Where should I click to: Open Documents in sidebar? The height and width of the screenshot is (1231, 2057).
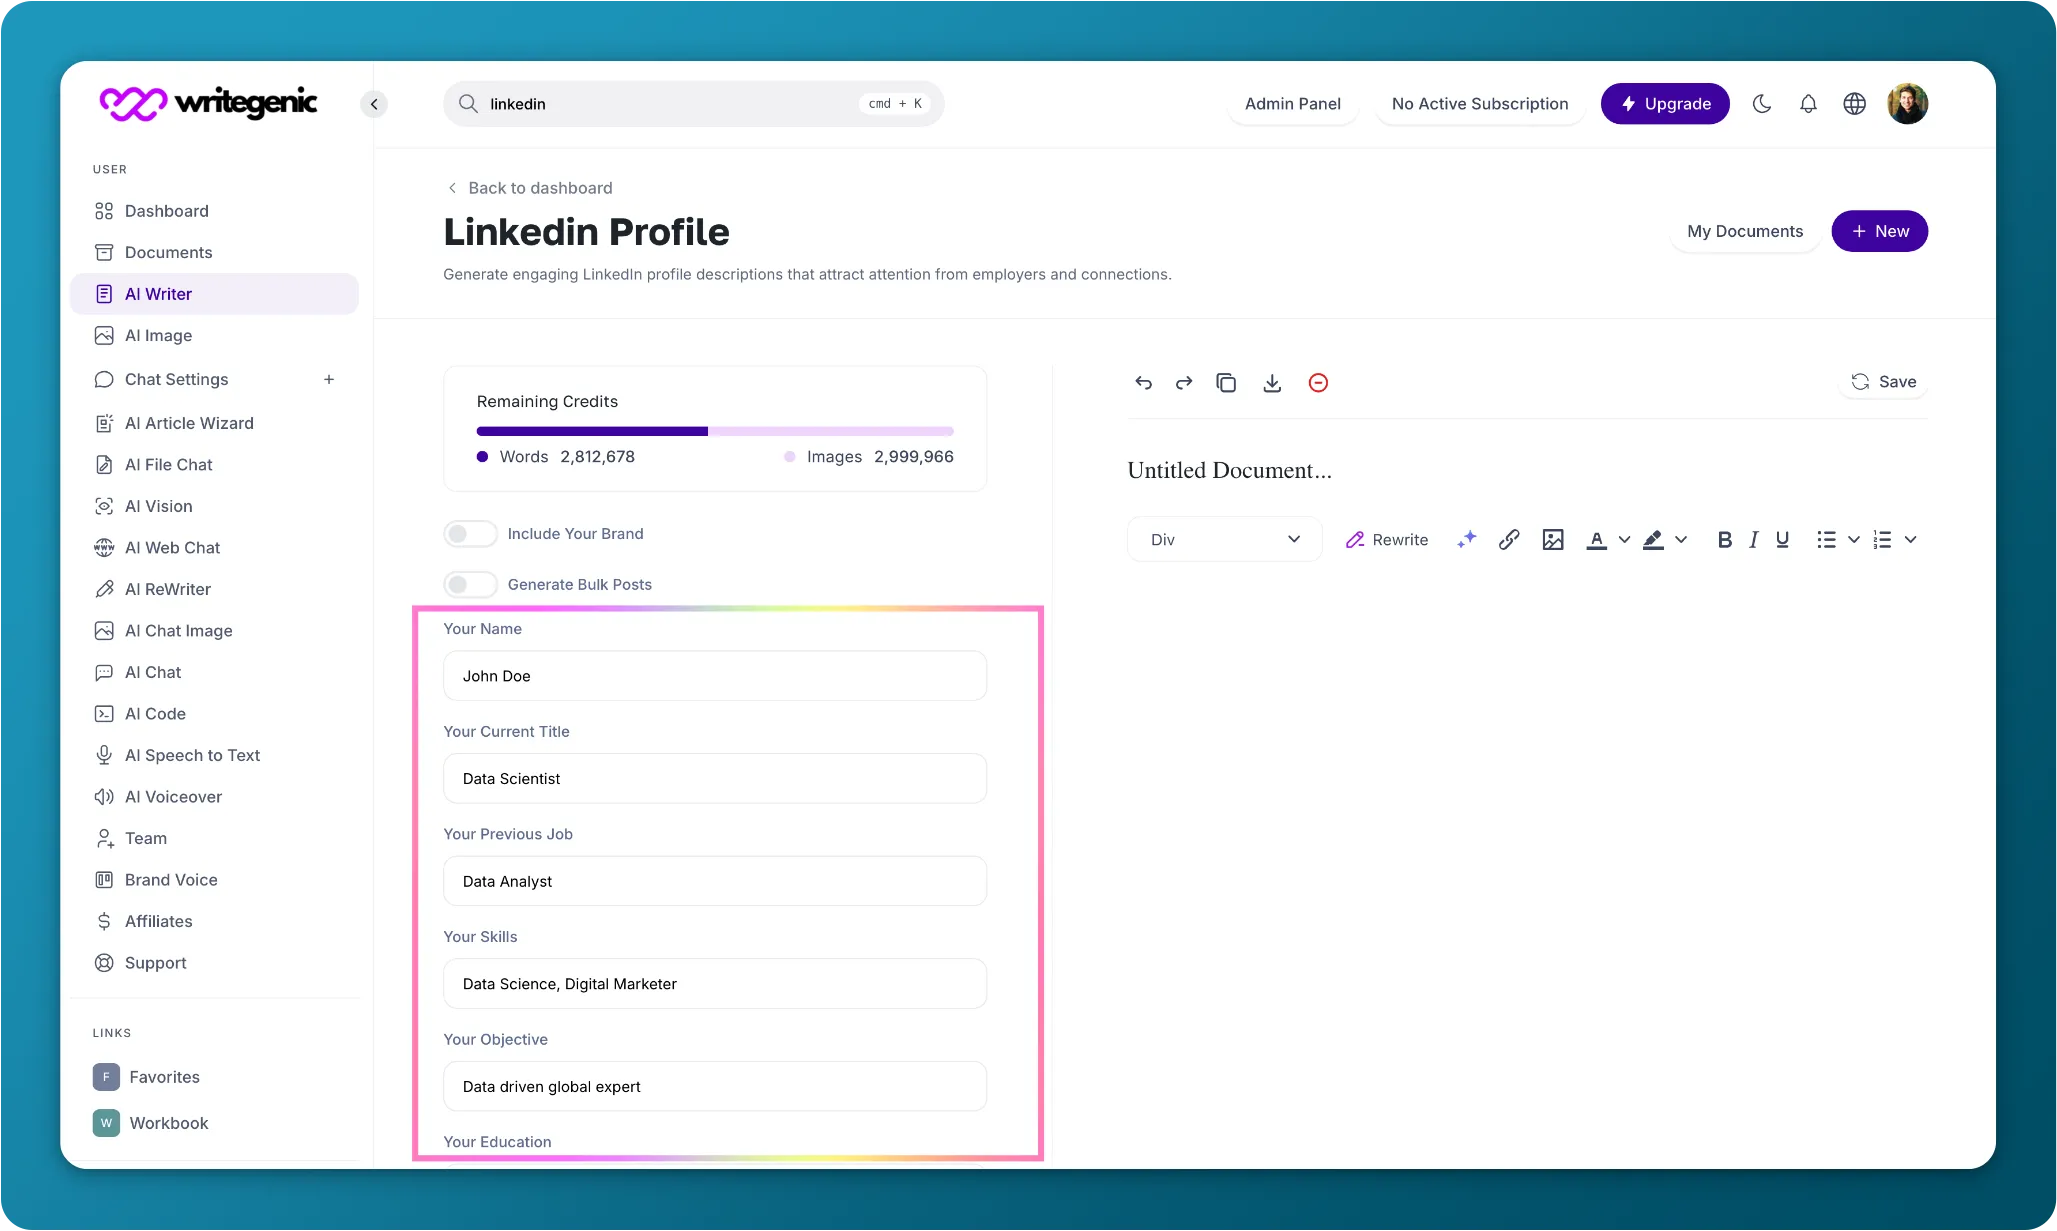[x=214, y=253]
